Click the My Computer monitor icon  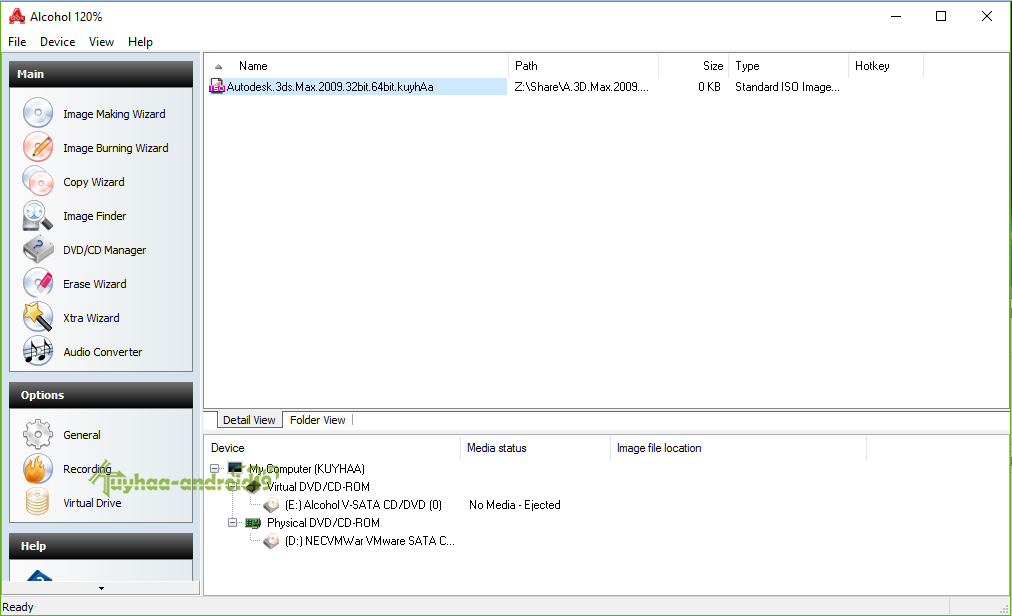click(x=236, y=468)
